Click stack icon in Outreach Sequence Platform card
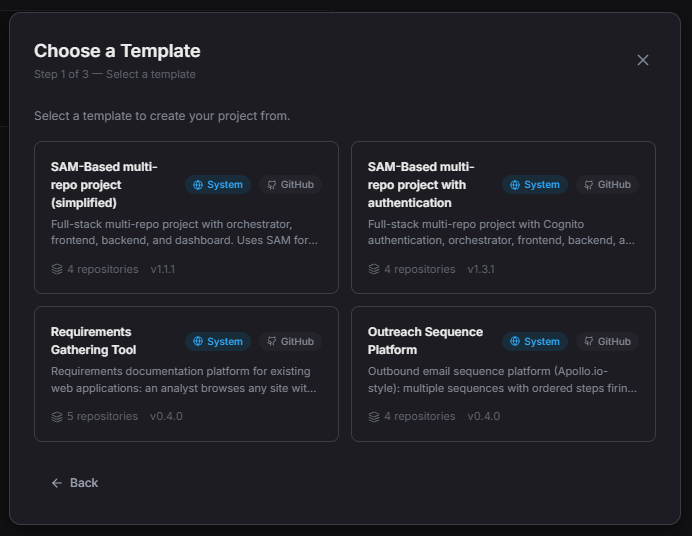The image size is (692, 536). [x=374, y=417]
